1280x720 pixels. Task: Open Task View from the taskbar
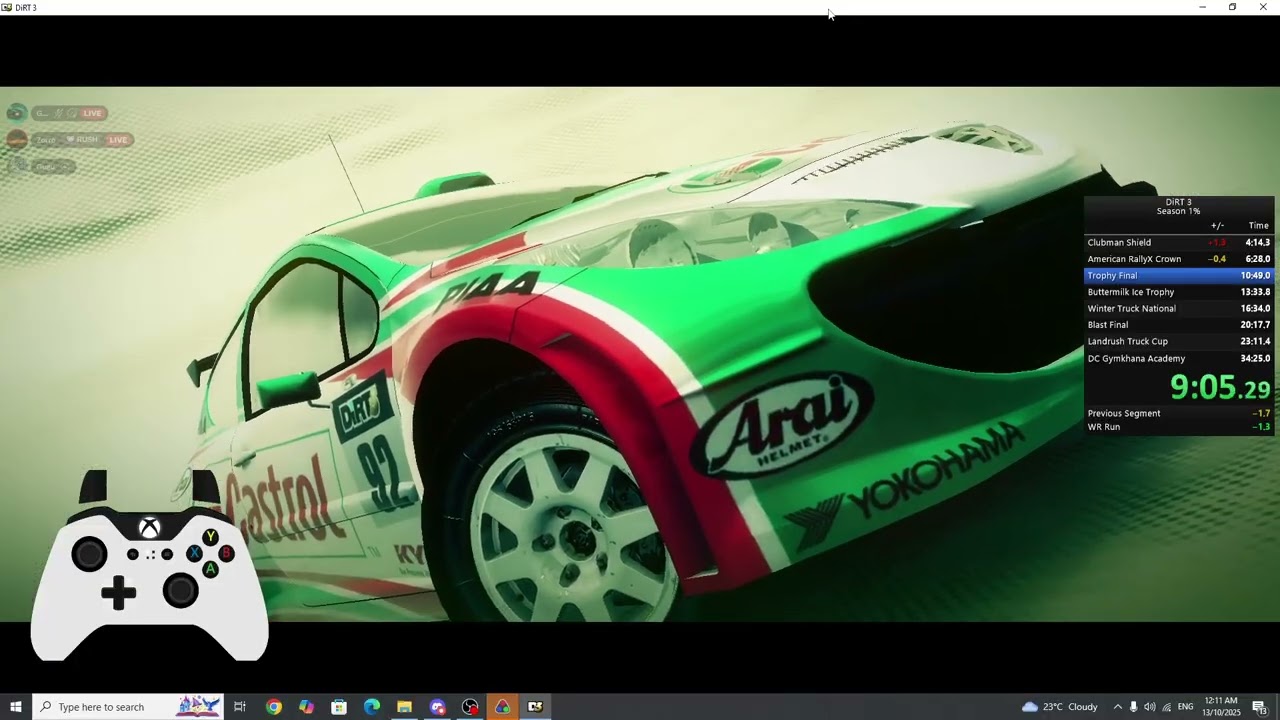click(240, 707)
